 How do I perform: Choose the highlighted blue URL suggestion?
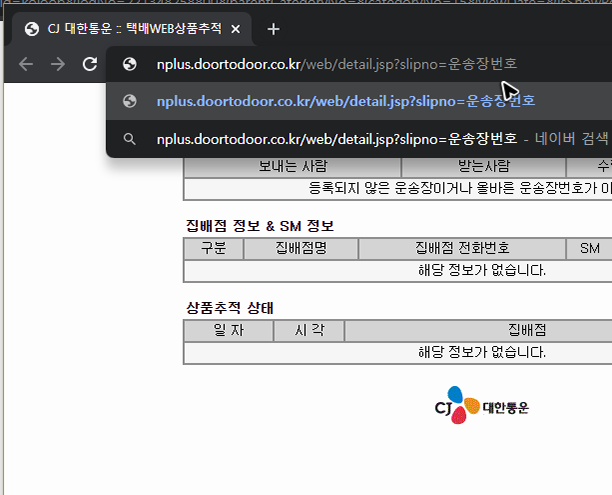tap(359, 101)
